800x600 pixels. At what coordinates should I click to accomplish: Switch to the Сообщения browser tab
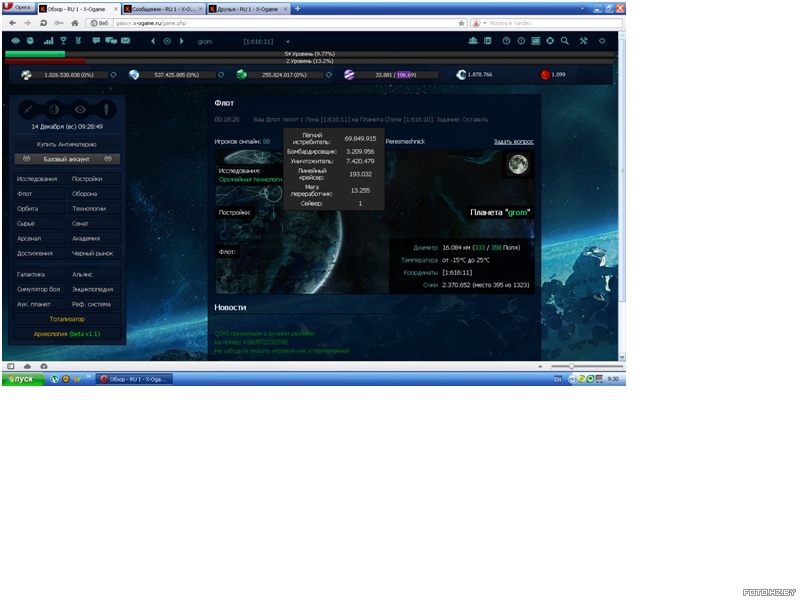click(x=163, y=9)
